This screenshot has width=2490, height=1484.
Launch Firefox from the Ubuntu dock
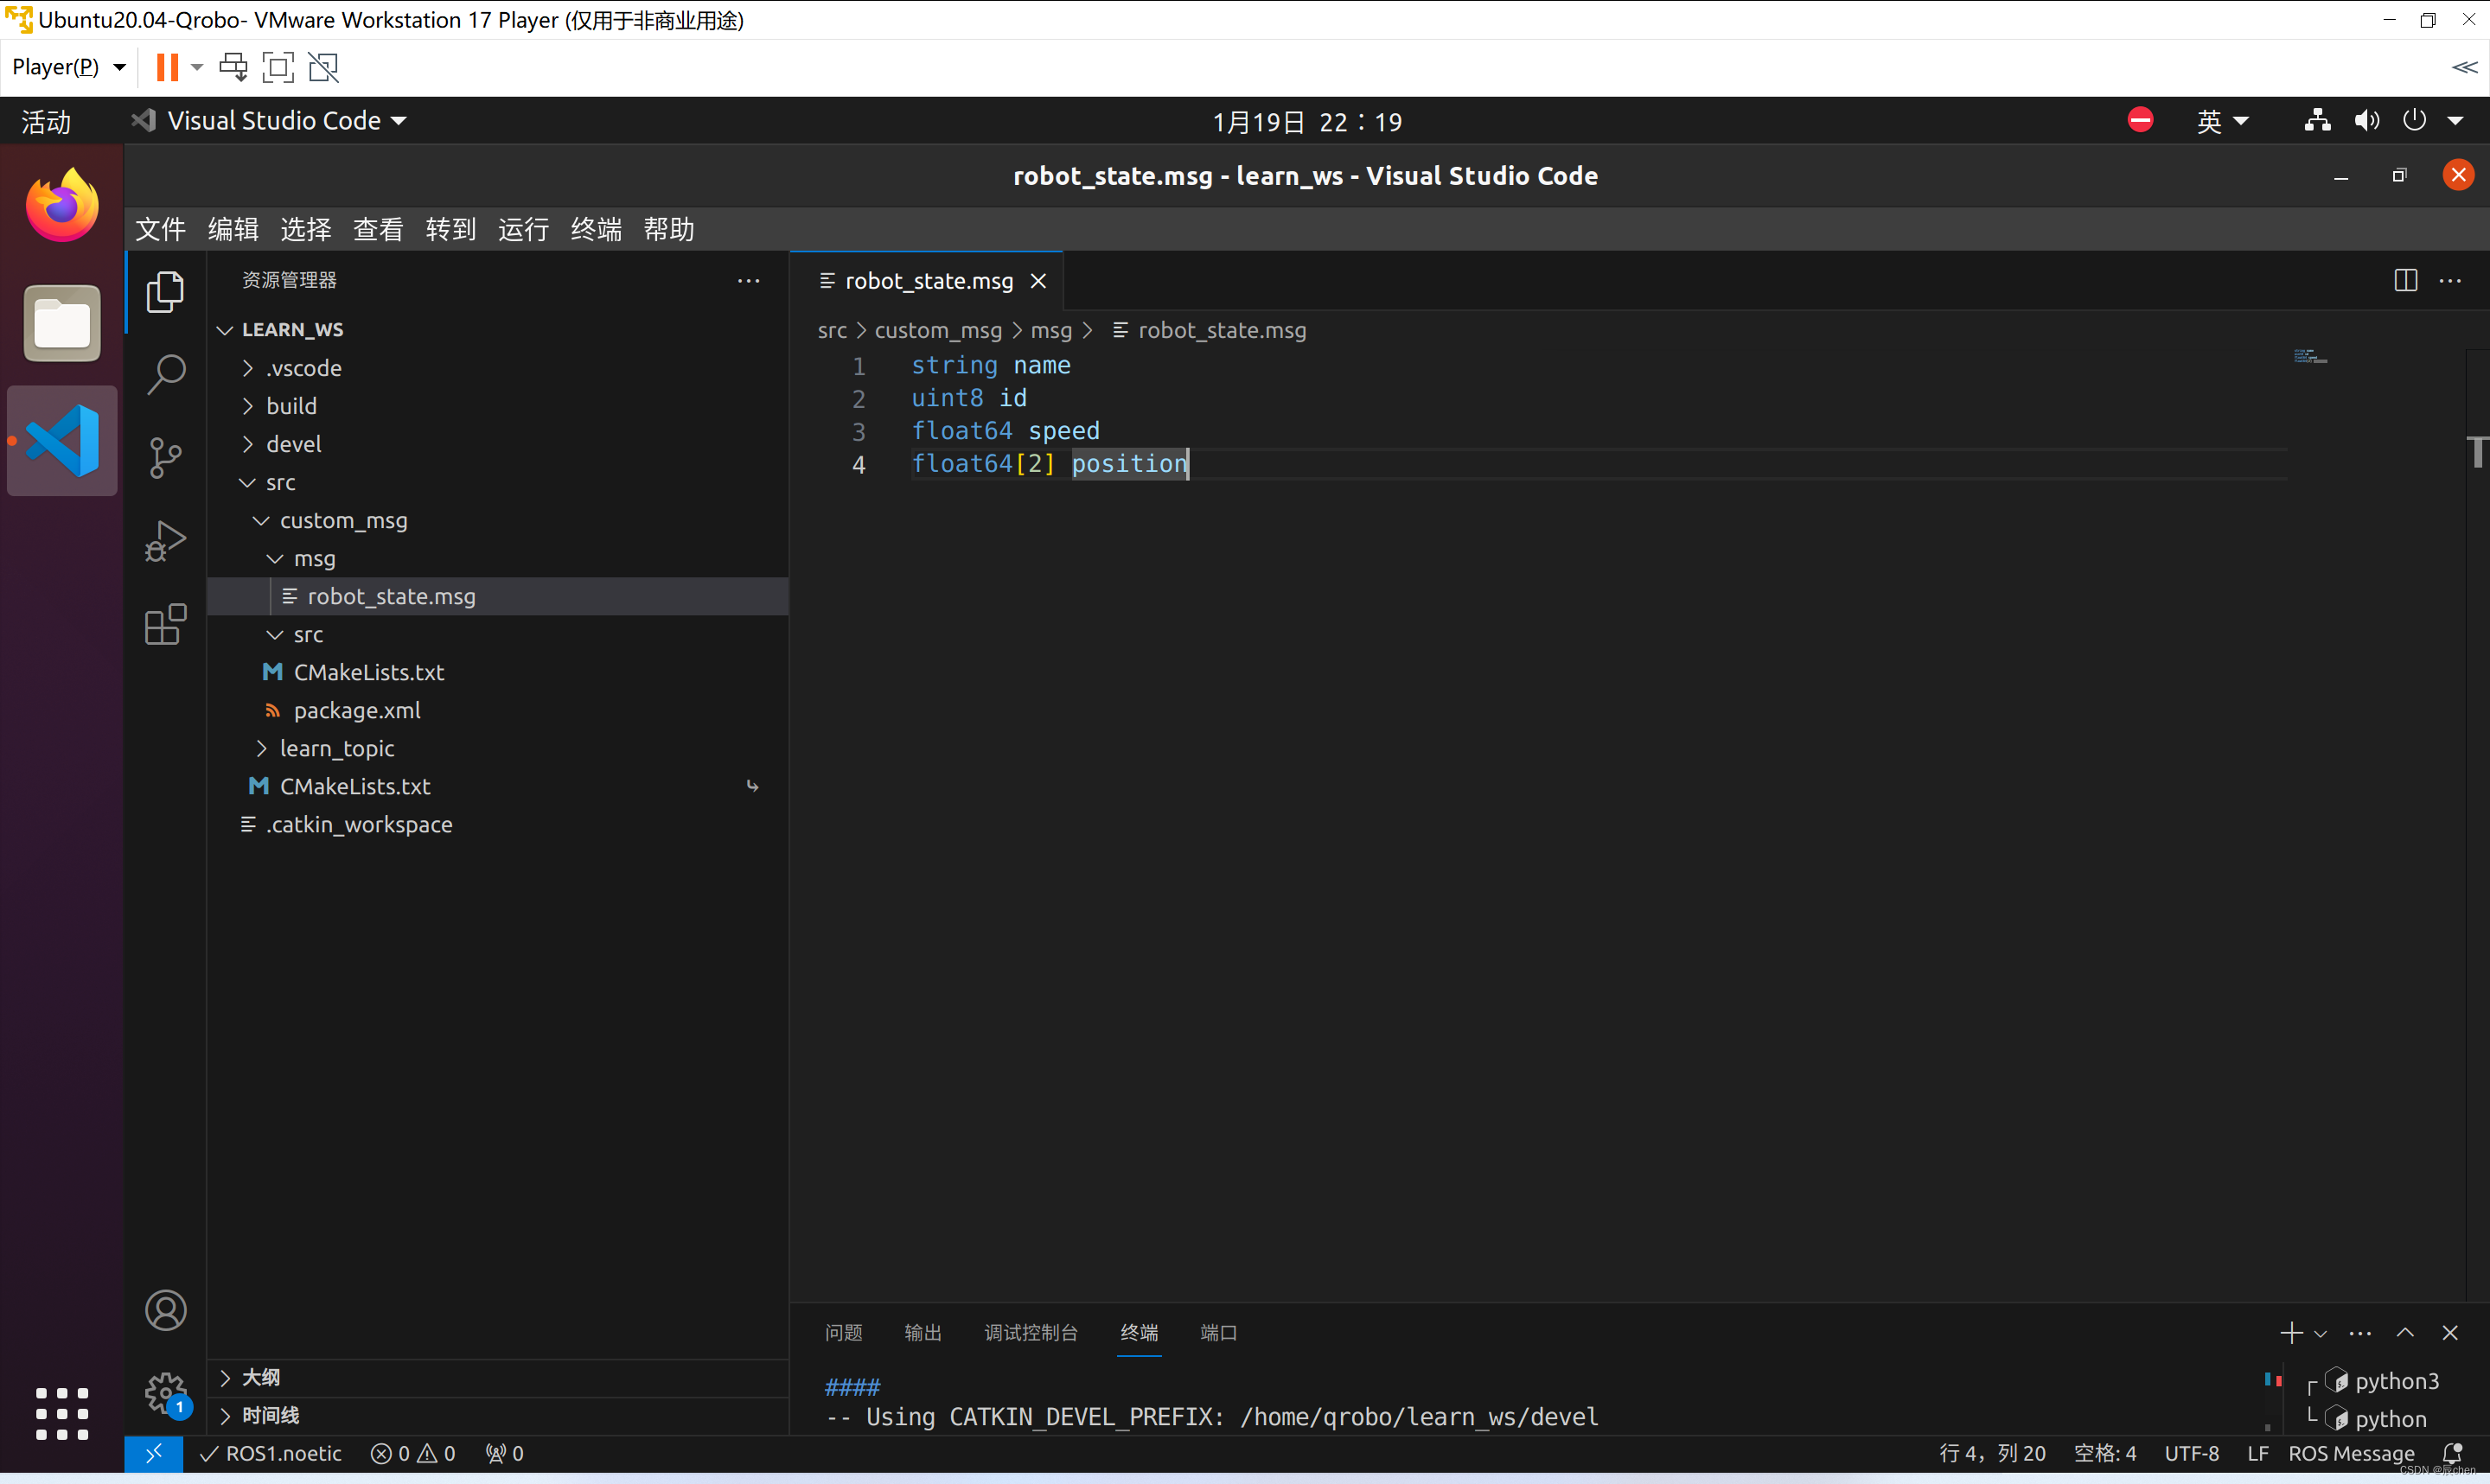pyautogui.click(x=62, y=205)
